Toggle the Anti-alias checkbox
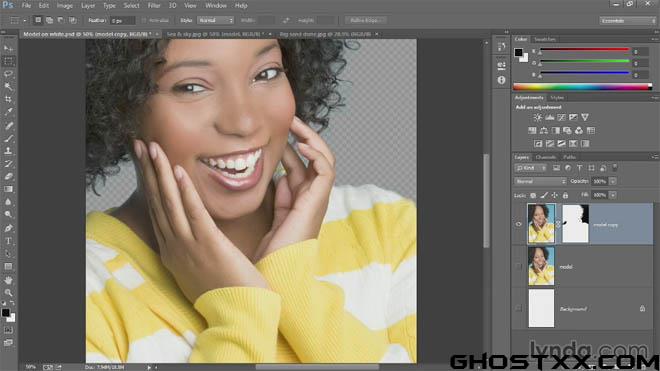The height and width of the screenshot is (371, 660). pyautogui.click(x=144, y=20)
